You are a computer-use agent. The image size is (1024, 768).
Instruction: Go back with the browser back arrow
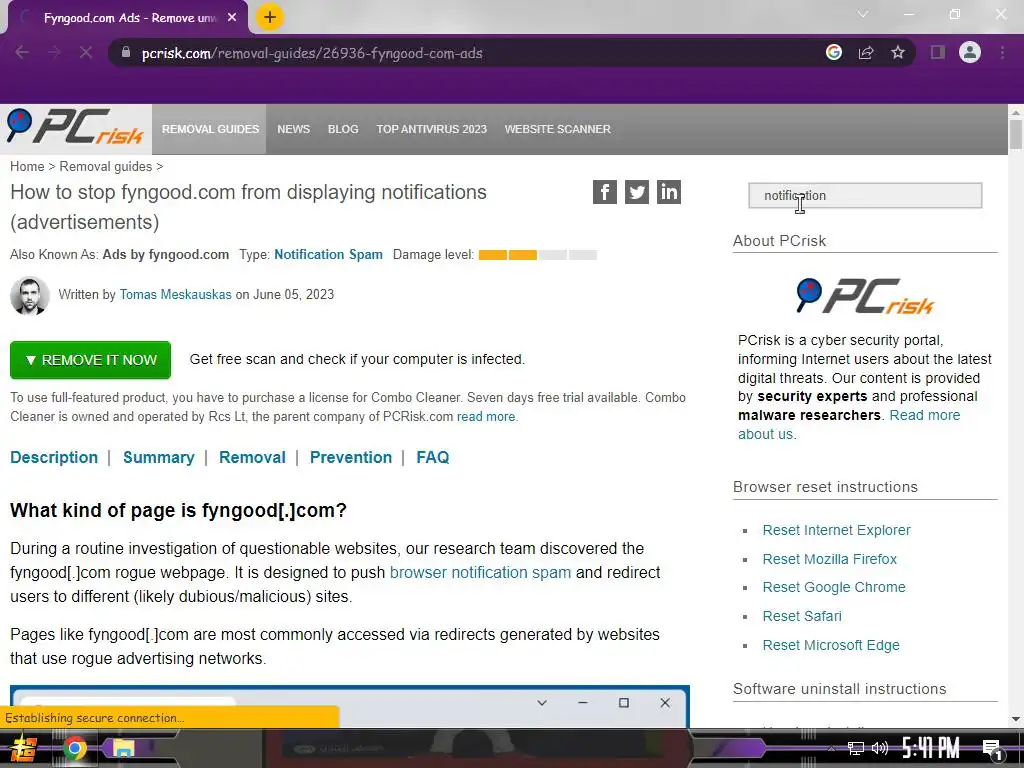pyautogui.click(x=22, y=53)
